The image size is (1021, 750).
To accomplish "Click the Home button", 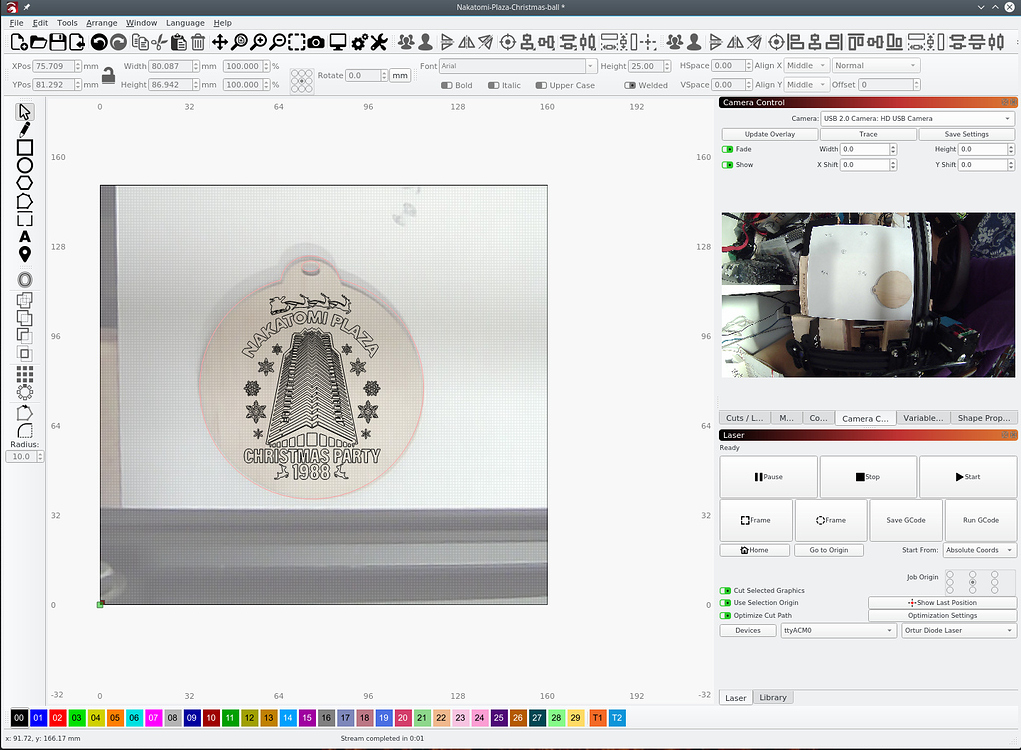I will coord(755,550).
